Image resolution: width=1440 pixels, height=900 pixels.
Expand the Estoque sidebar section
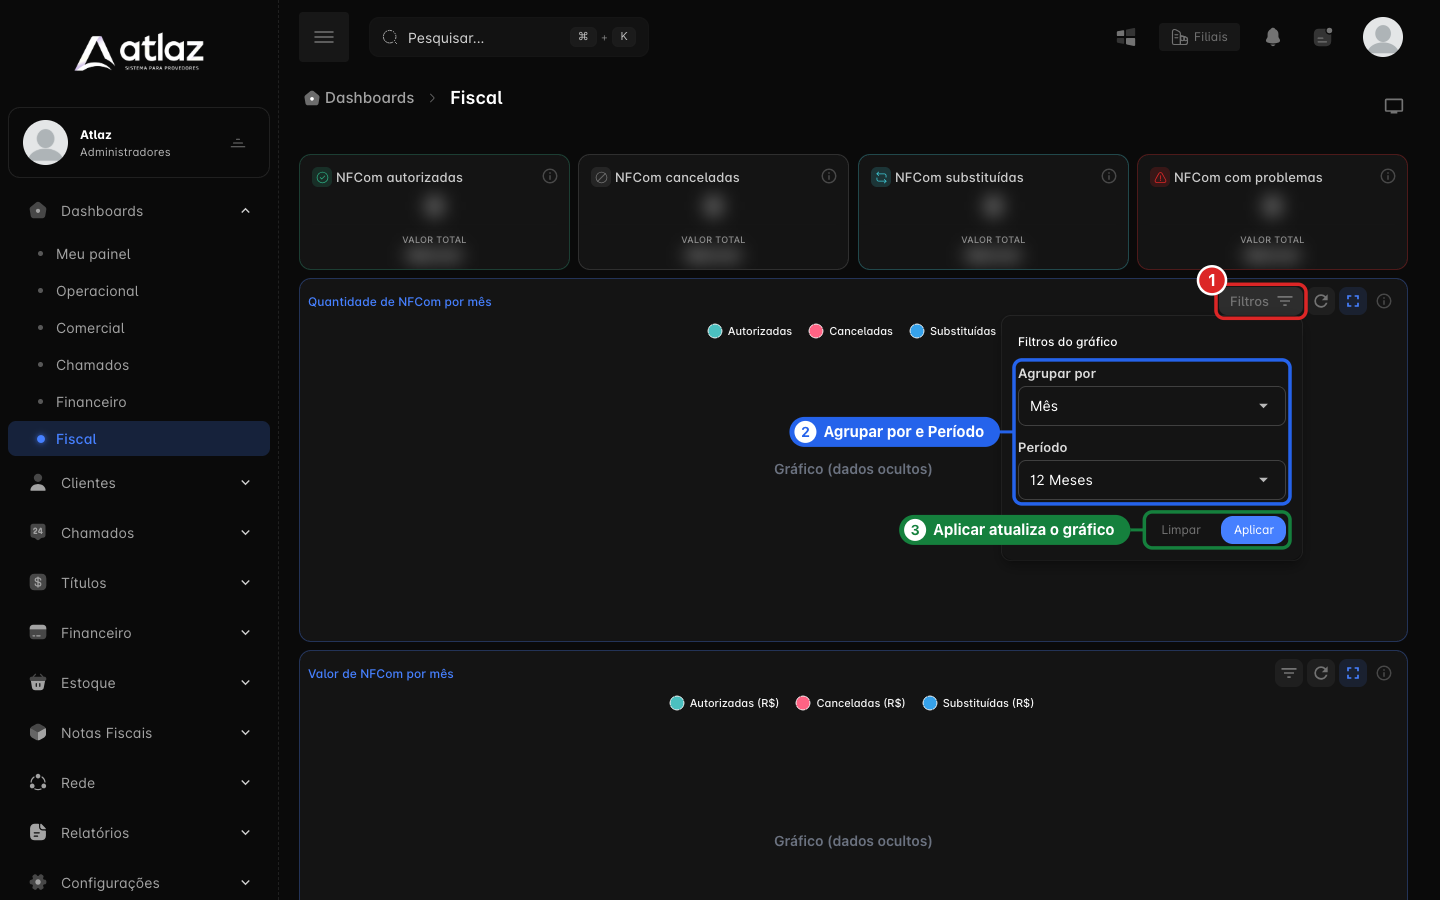(139, 683)
